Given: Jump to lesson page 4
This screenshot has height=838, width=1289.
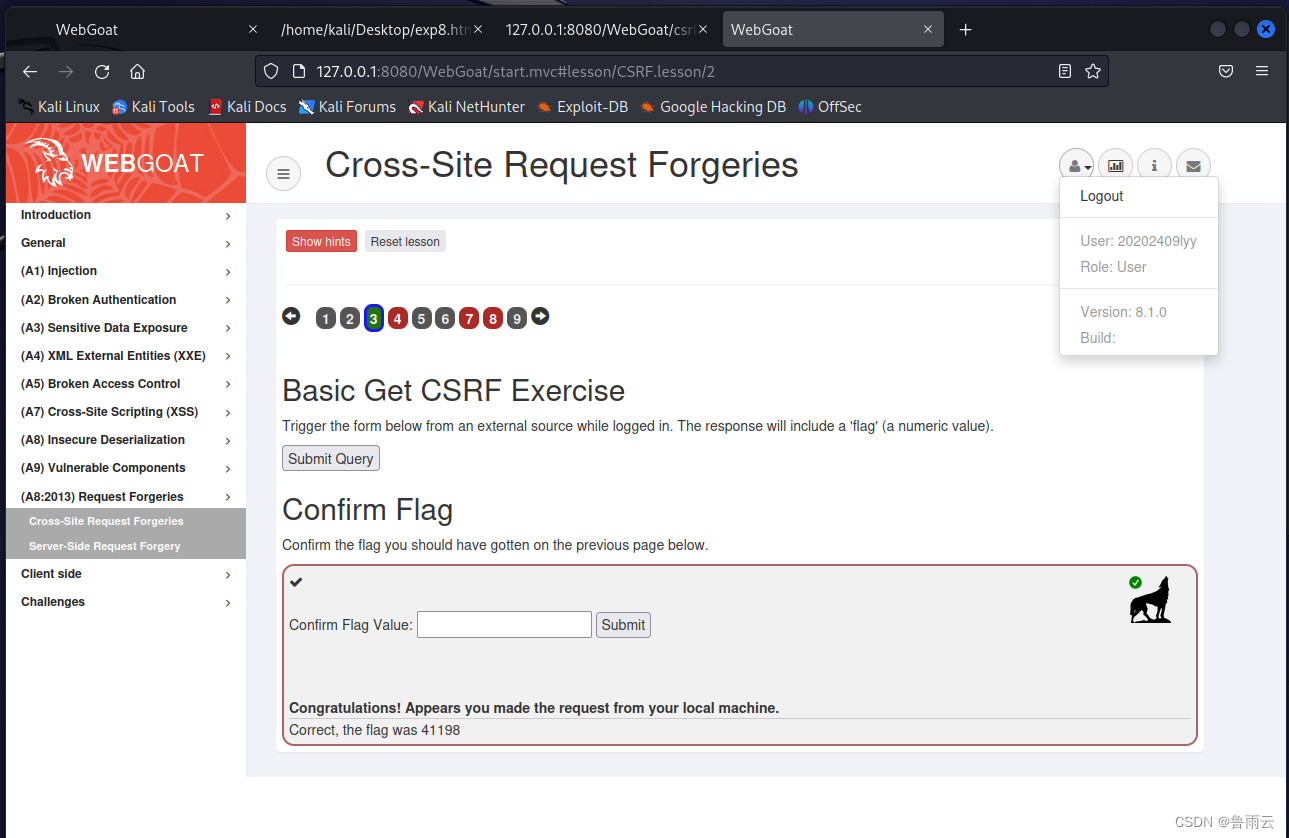Looking at the screenshot, I should [397, 319].
